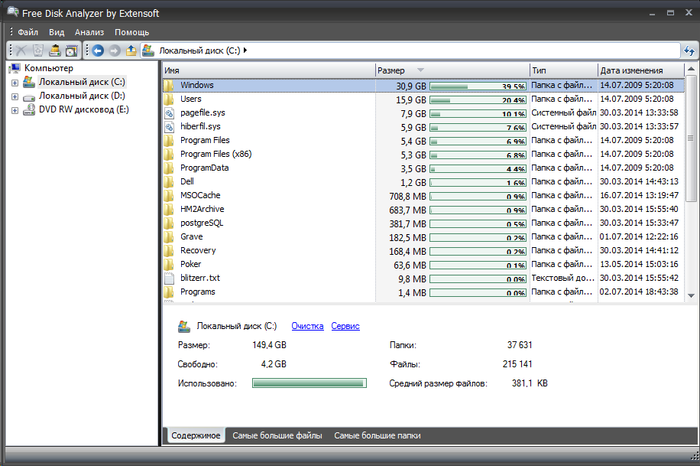Click the drive icon inside the address bar
Viewport: 700px width, 466px height.
pyautogui.click(x=148, y=50)
